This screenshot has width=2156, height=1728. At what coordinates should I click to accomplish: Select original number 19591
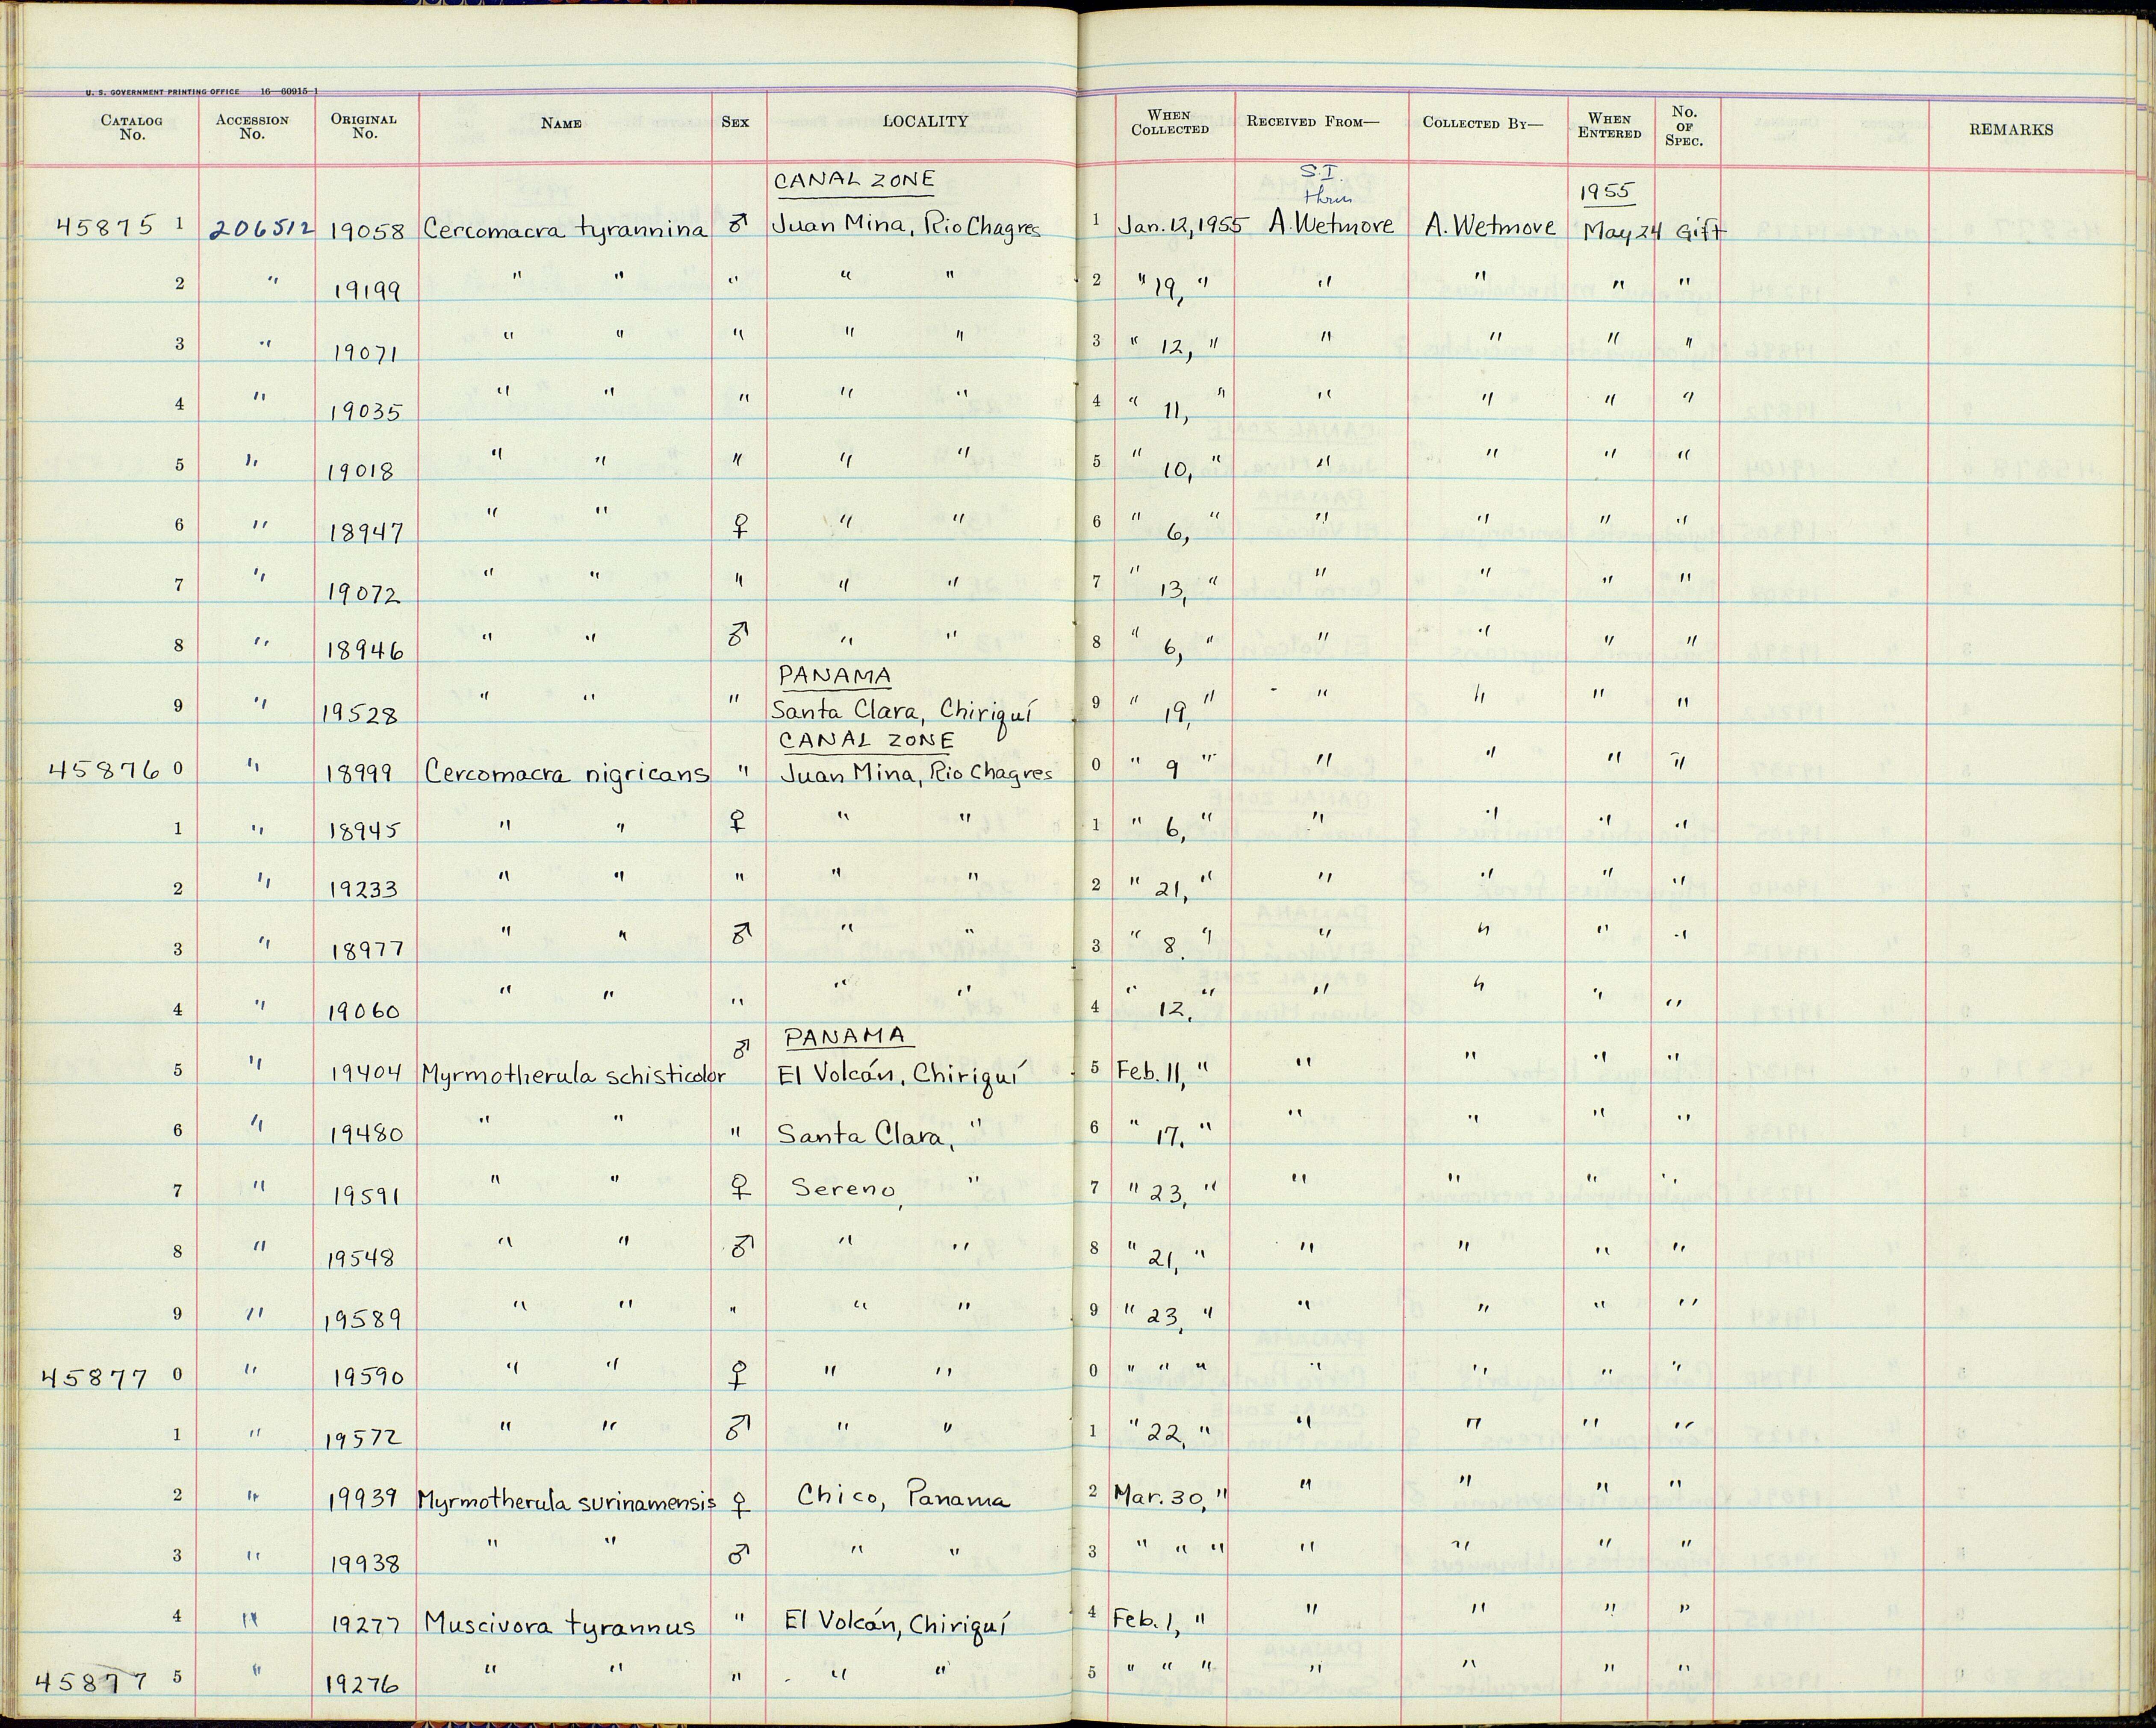click(x=366, y=1195)
